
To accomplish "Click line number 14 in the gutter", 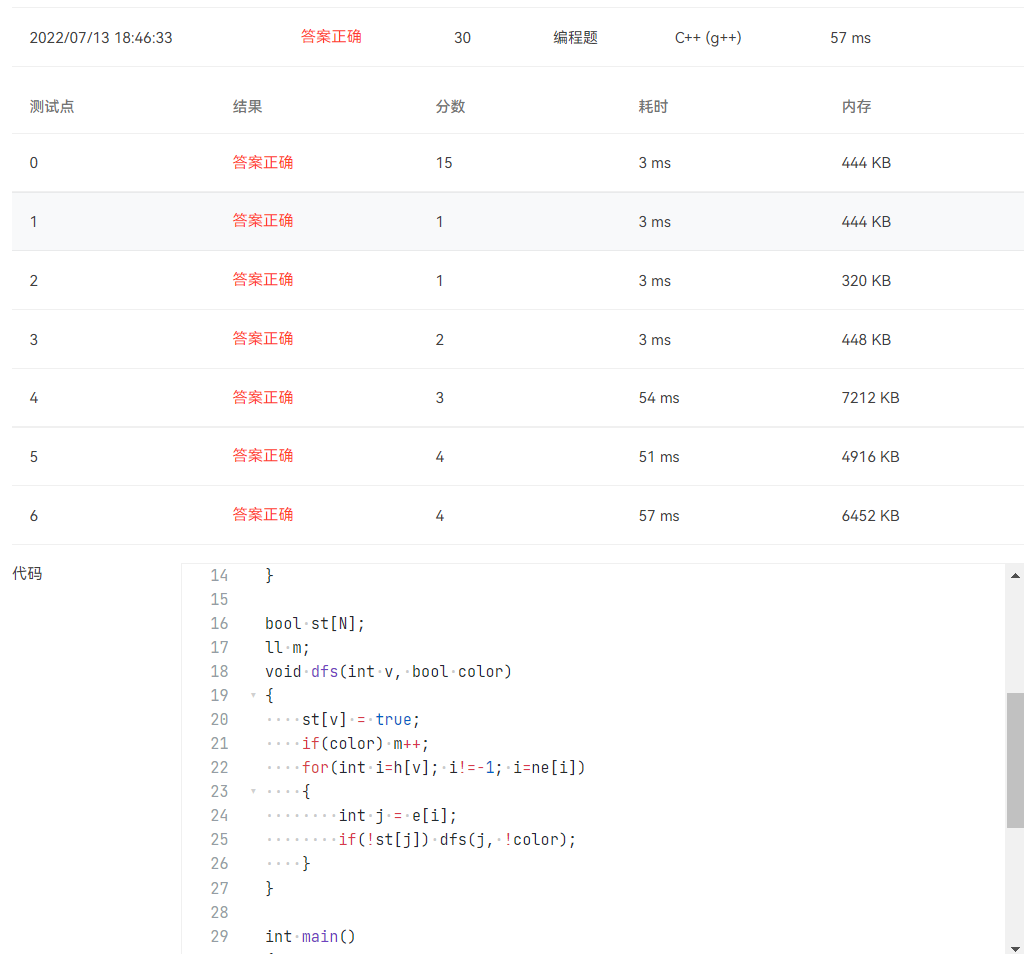I will point(219,575).
